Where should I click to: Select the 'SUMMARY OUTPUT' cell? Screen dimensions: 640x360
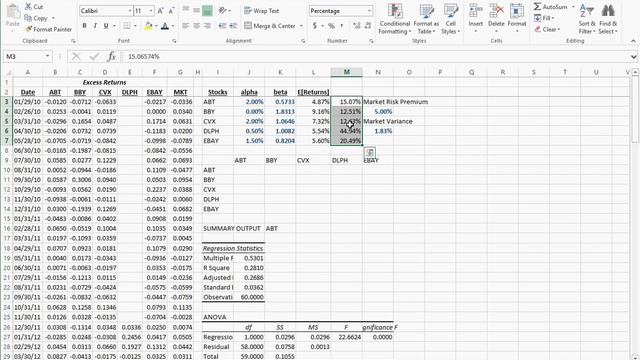(231, 229)
